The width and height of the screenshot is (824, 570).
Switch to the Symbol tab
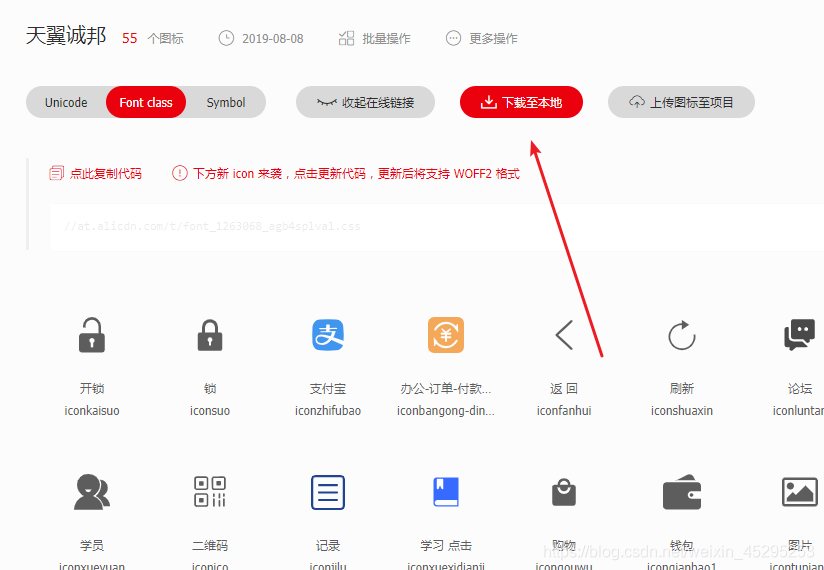tap(226, 102)
